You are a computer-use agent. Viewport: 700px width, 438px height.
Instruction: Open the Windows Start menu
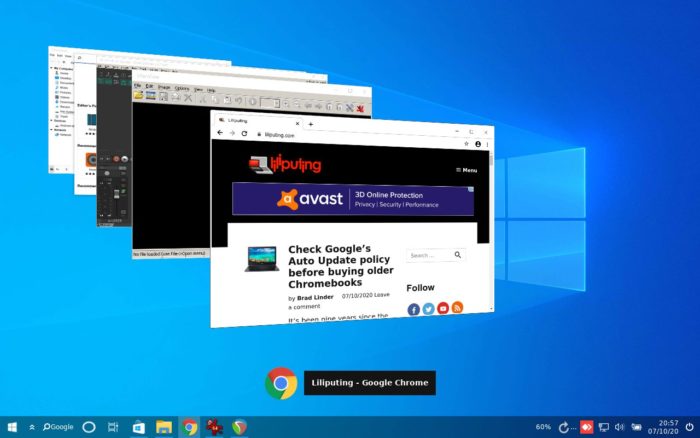[12, 427]
